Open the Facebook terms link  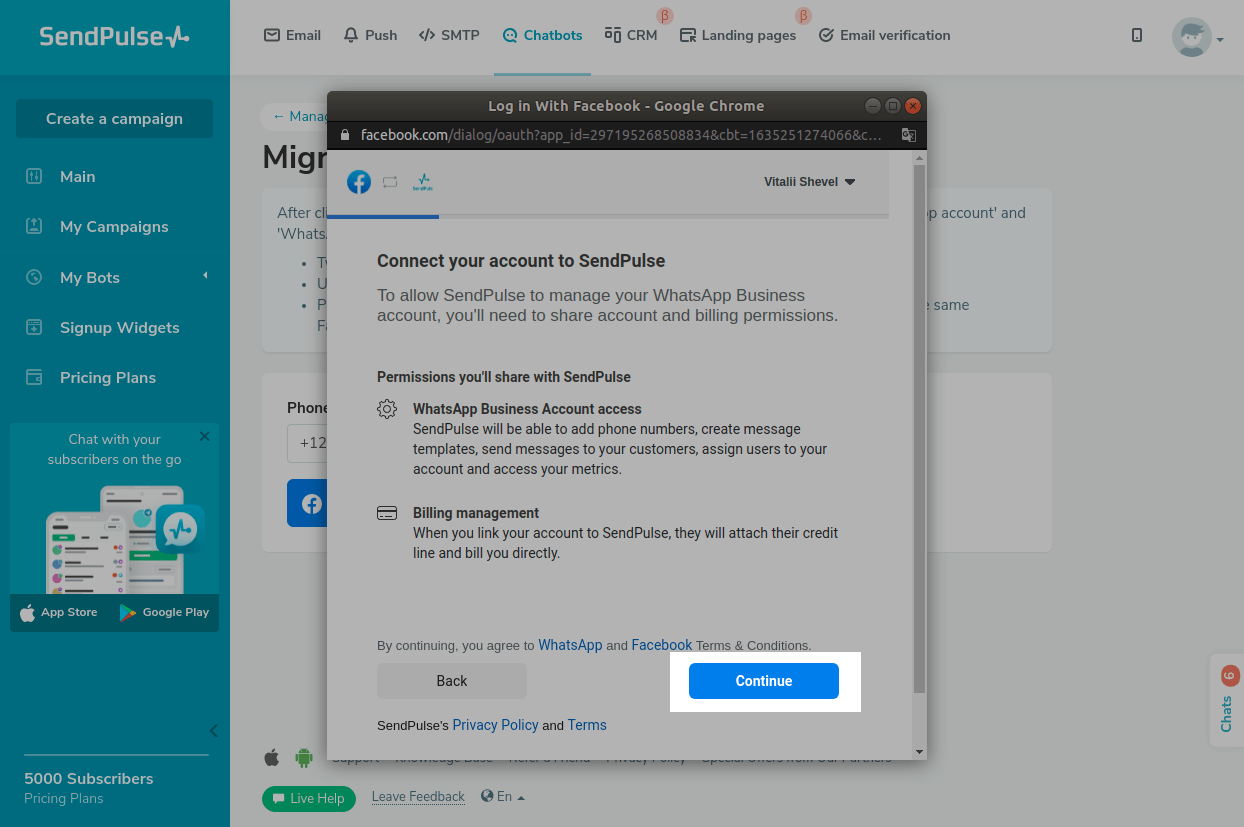click(x=661, y=645)
